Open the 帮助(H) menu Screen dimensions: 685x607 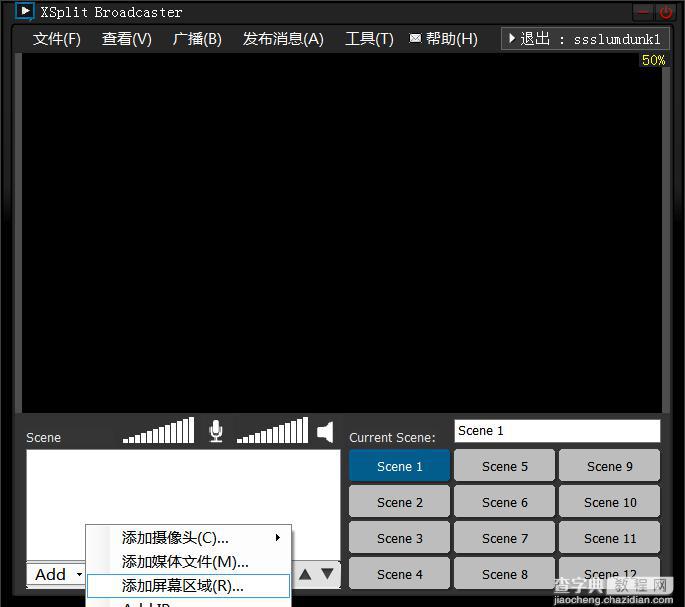click(x=452, y=39)
